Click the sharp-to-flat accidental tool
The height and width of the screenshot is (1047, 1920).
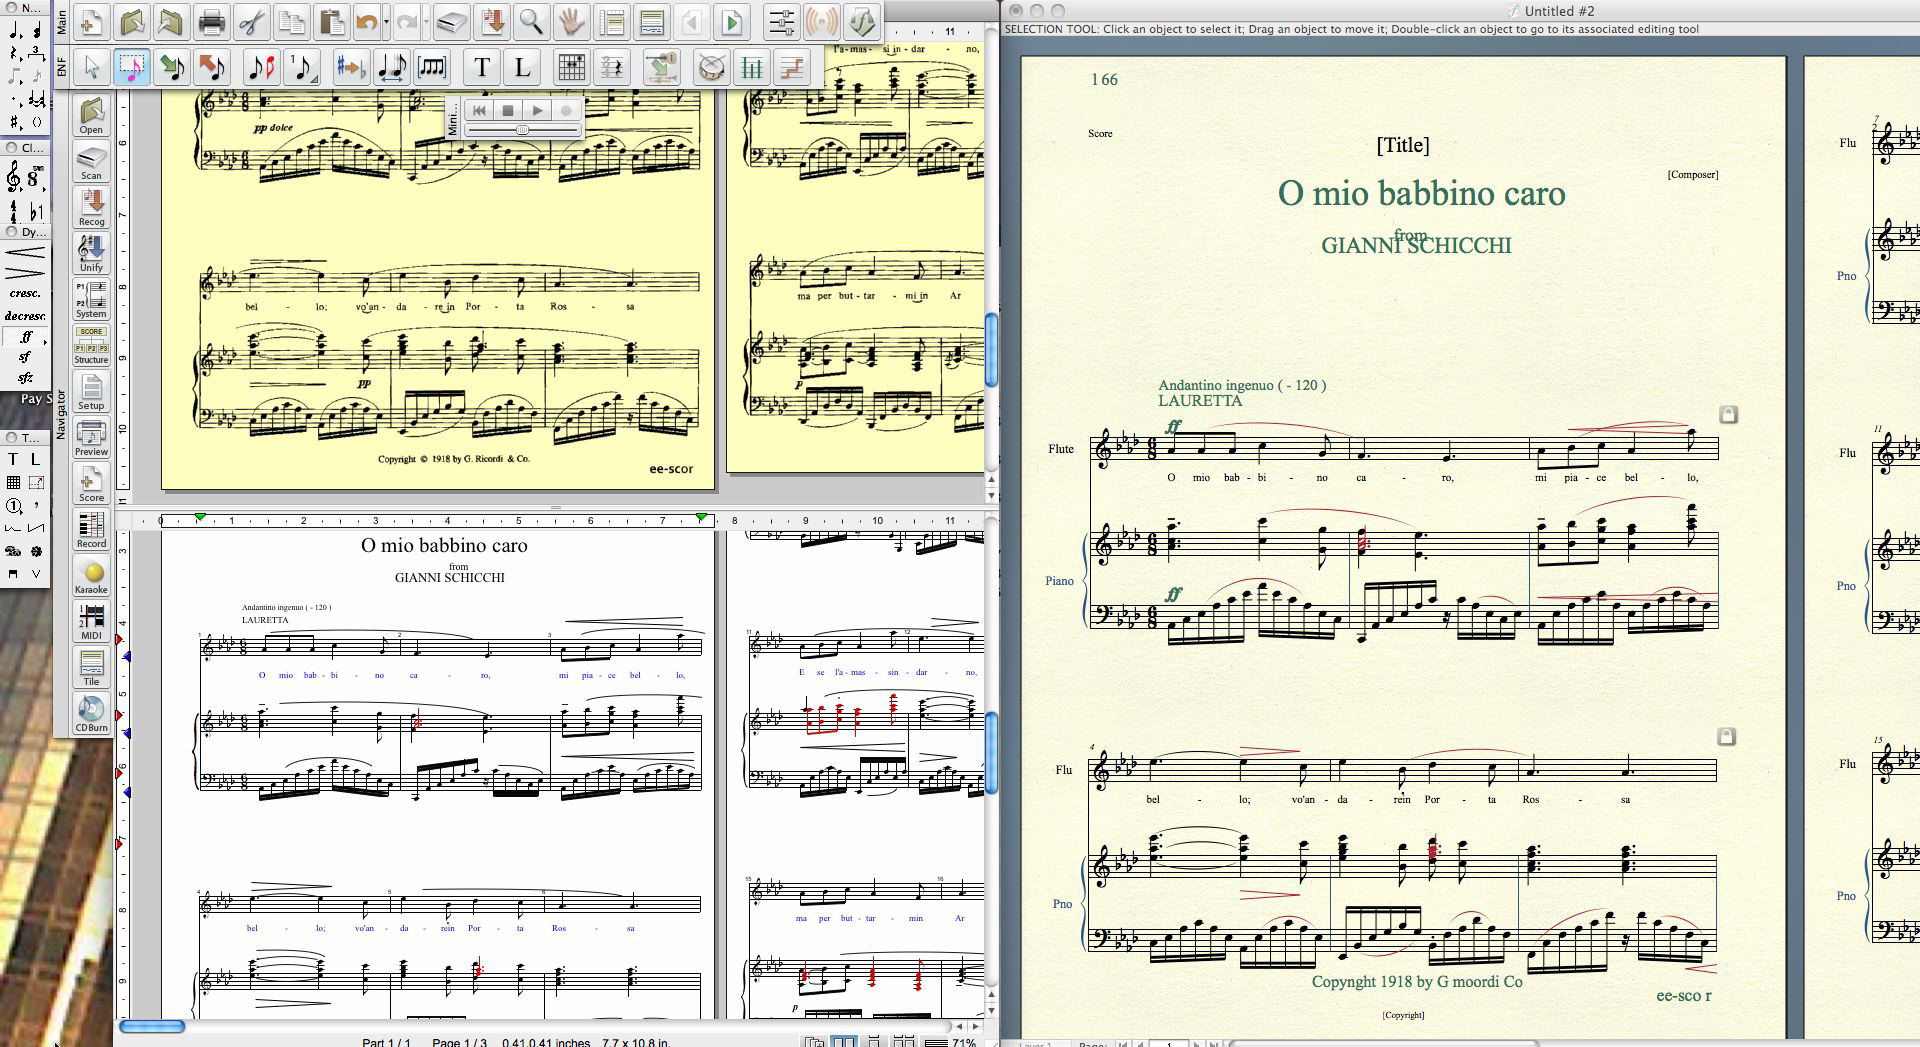pyautogui.click(x=351, y=67)
